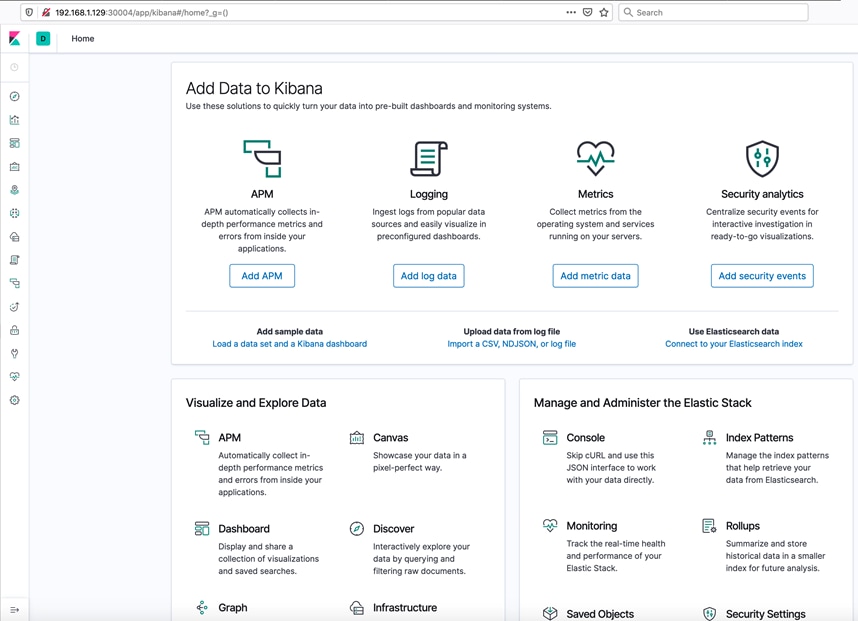Click the "Security analytics" heading

point(762,194)
